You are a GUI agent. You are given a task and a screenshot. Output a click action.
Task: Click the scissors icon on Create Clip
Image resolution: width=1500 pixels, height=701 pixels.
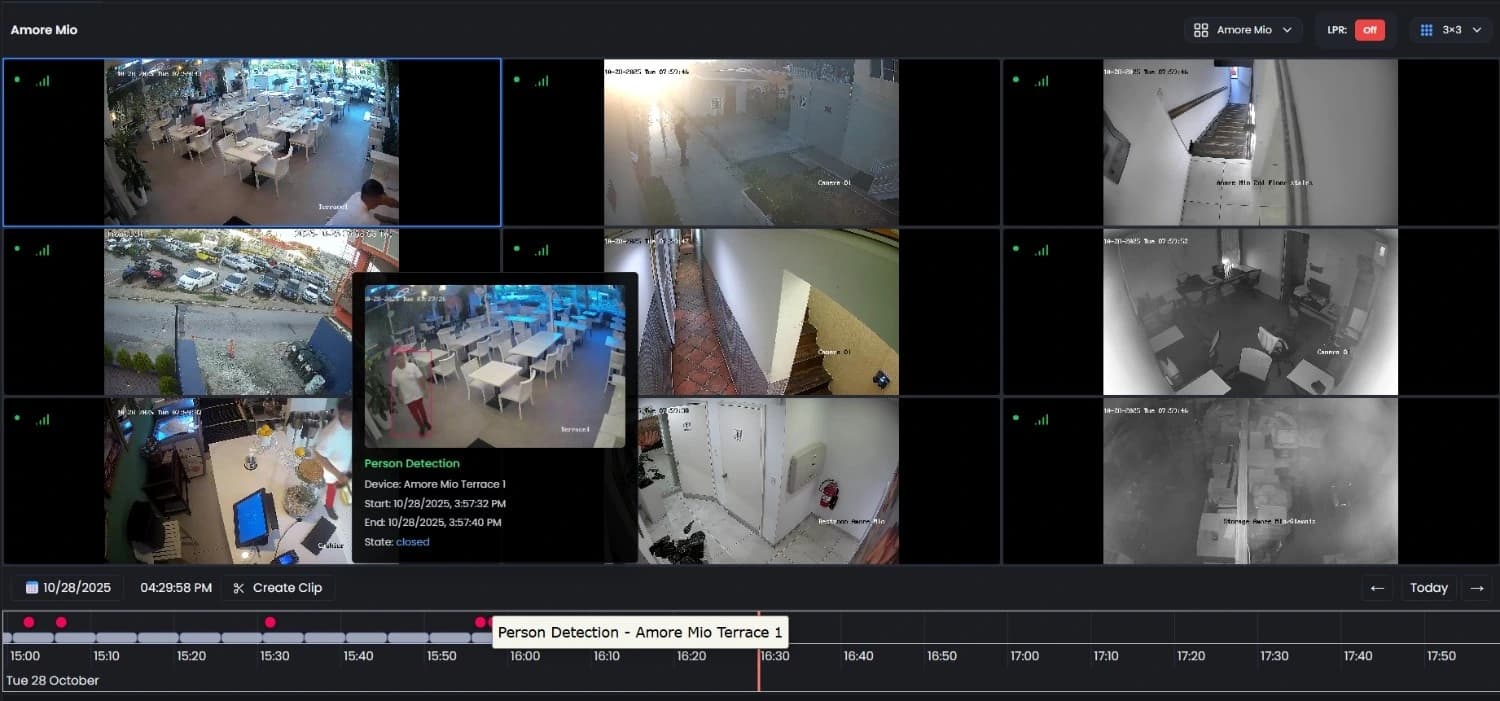[x=238, y=588]
